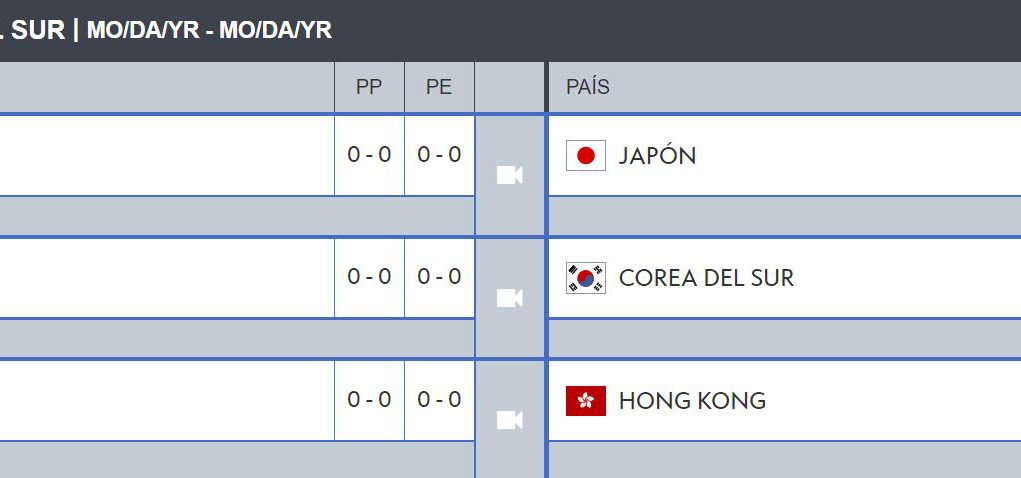This screenshot has width=1021, height=478.
Task: Click the PP score for Hong Kong
Action: pyautogui.click(x=369, y=400)
